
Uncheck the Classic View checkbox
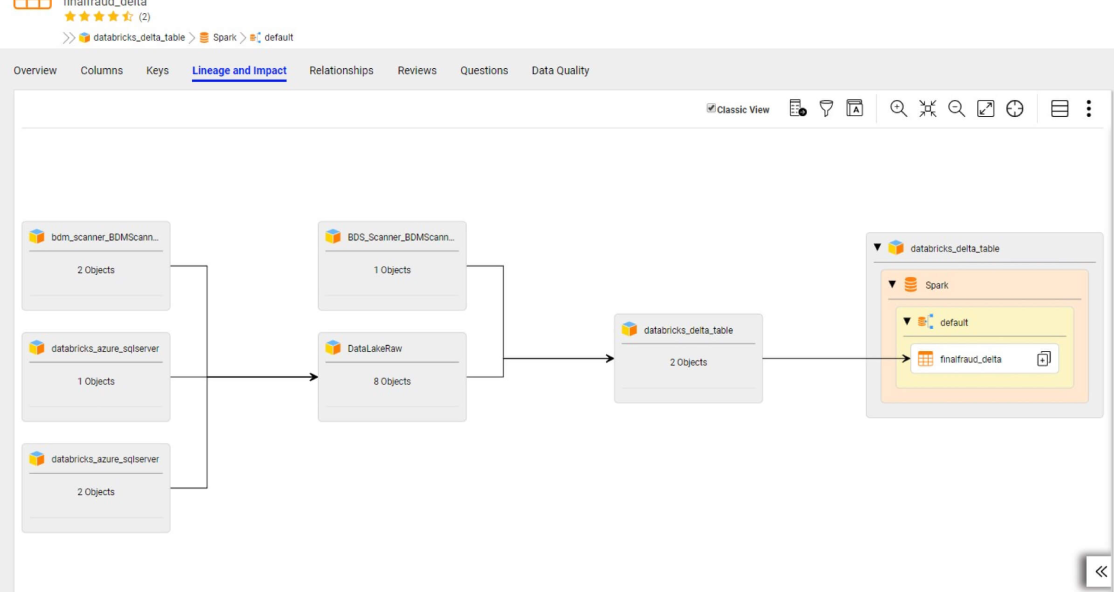tap(711, 108)
